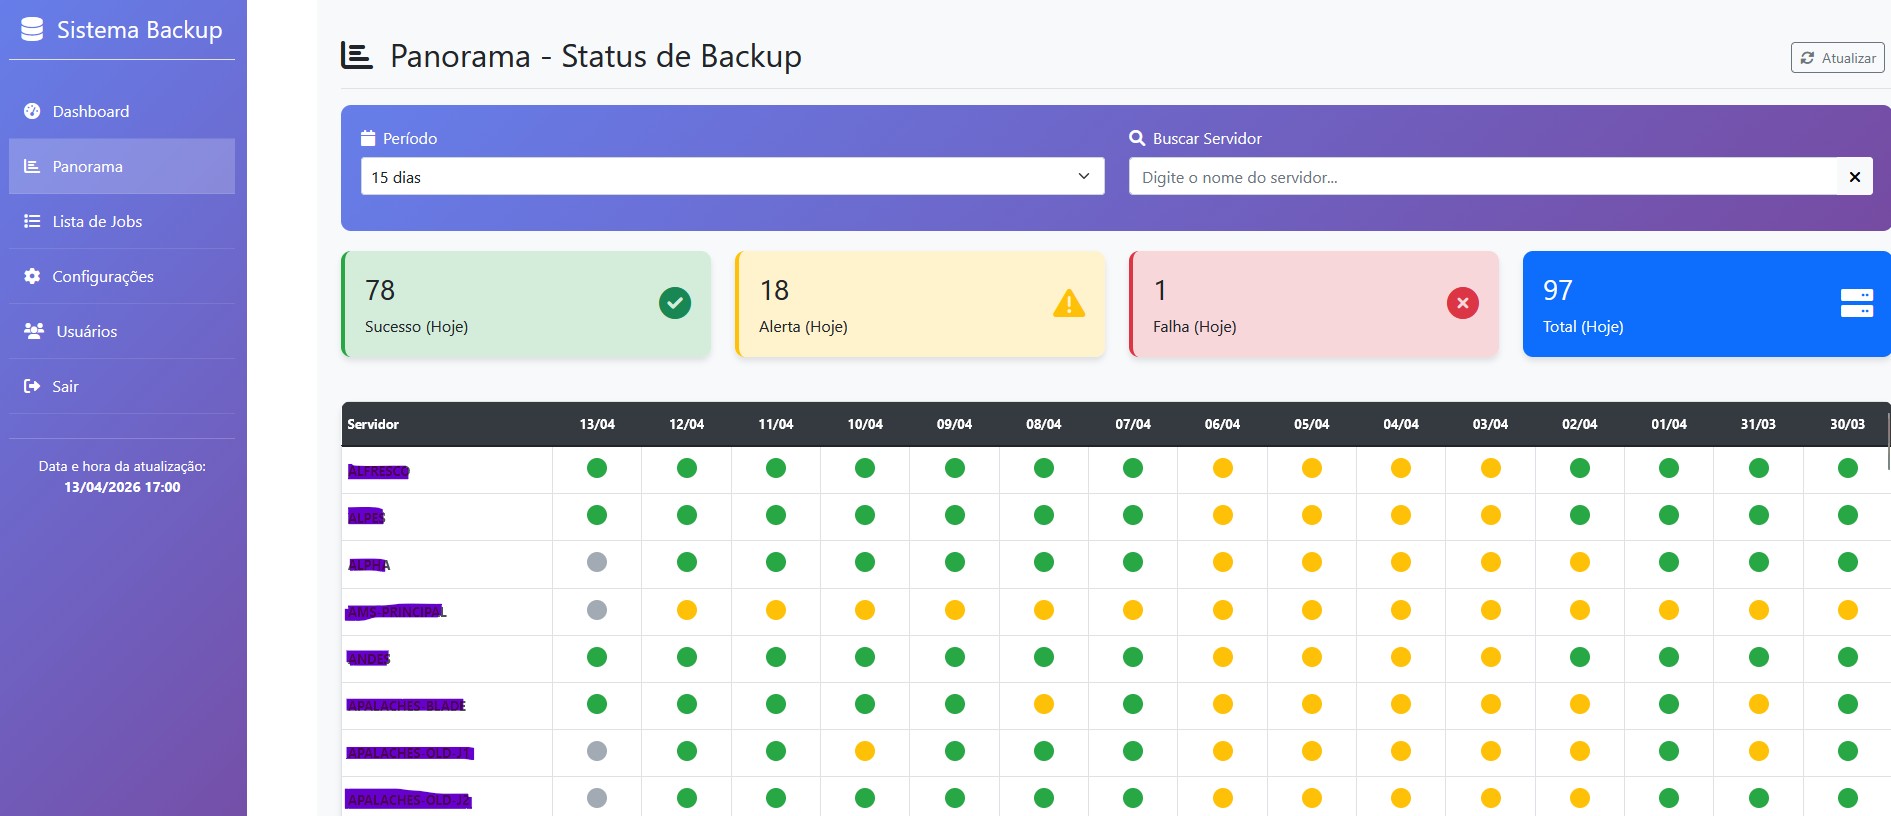
Task: Select the Panorama sidebar item
Action: click(x=122, y=166)
